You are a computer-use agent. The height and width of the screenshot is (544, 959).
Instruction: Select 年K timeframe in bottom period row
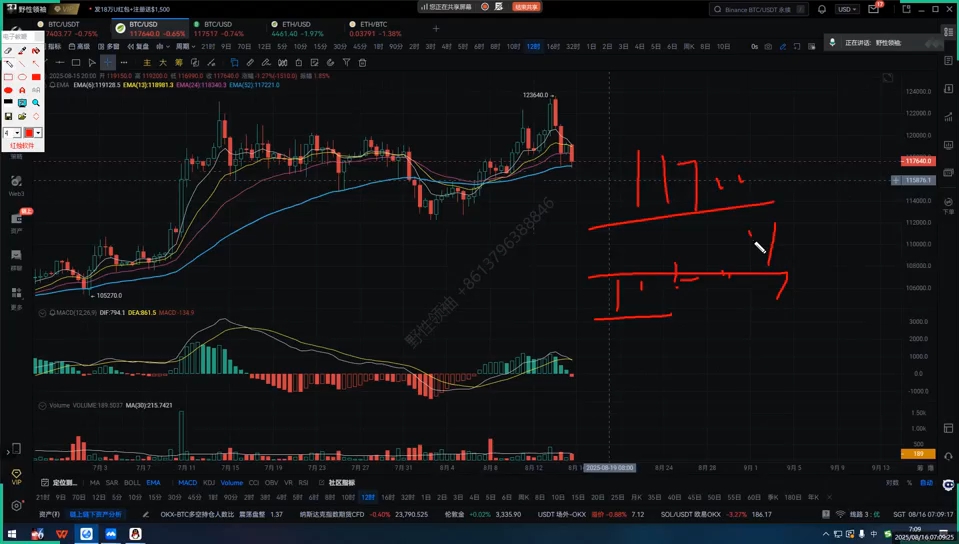813,497
